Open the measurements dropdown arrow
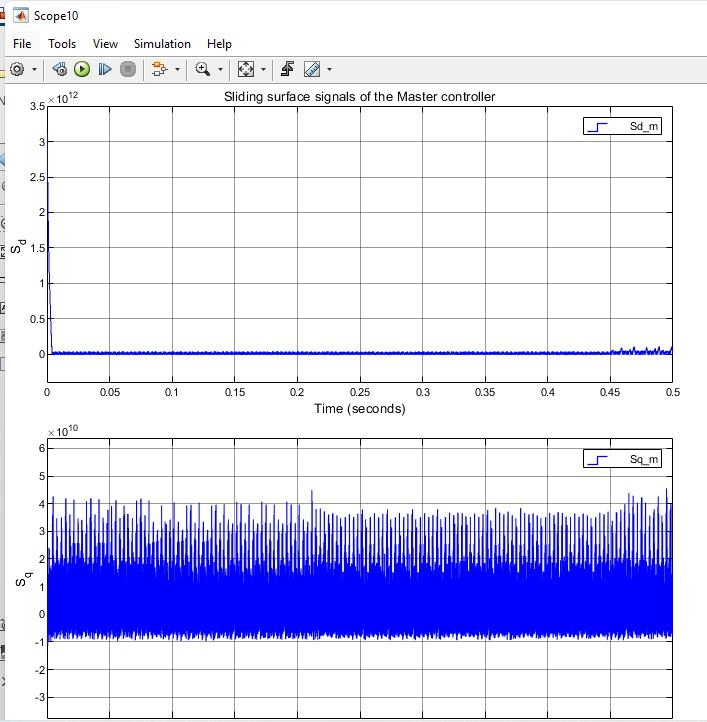The height and width of the screenshot is (722, 707). pos(329,70)
